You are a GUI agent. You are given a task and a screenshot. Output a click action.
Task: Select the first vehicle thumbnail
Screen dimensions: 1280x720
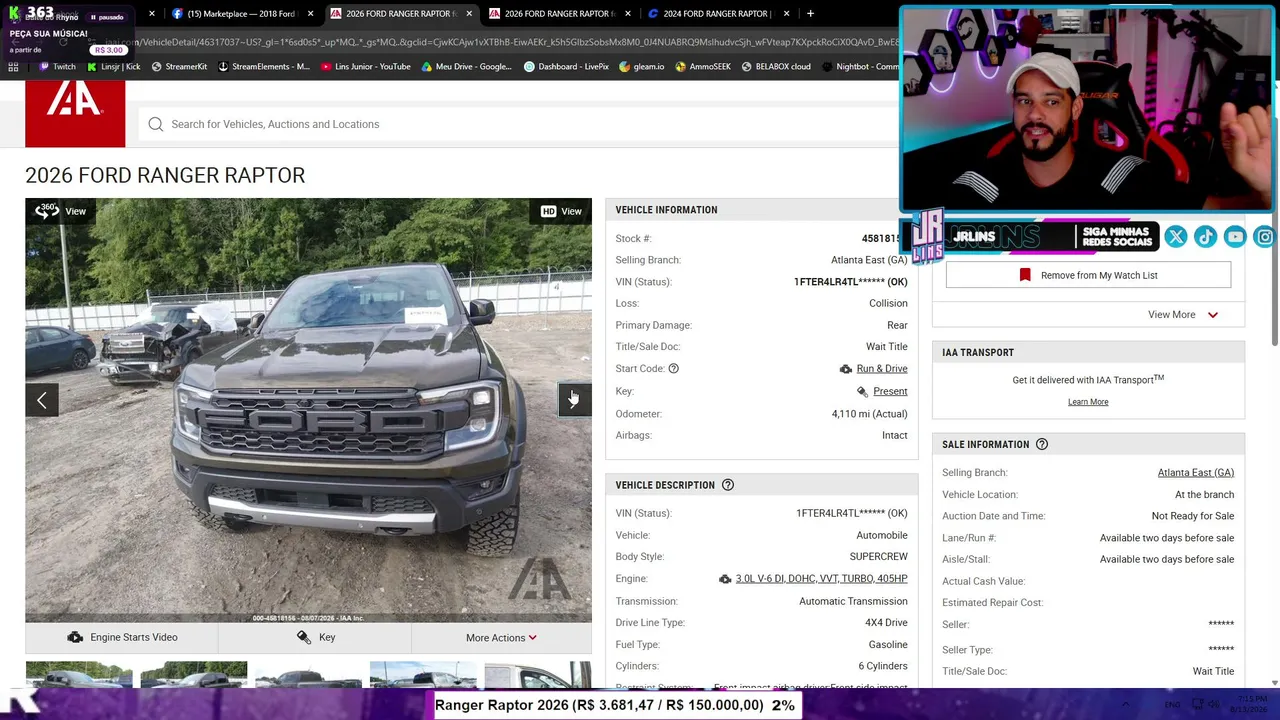(x=79, y=675)
